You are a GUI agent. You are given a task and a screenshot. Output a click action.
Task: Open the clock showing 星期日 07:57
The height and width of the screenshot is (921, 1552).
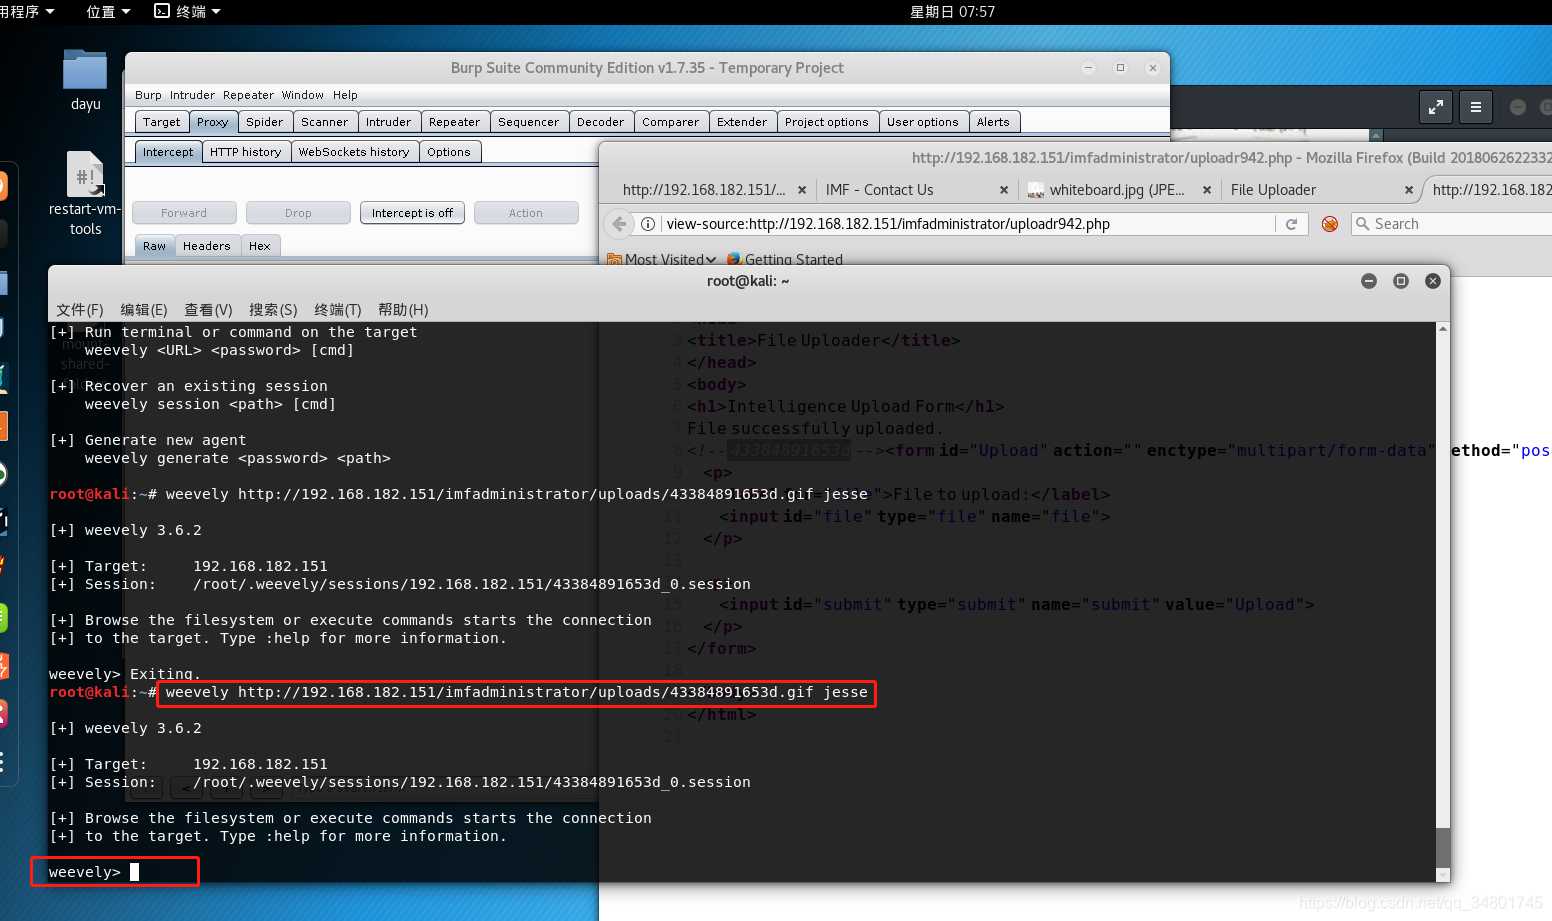952,12
